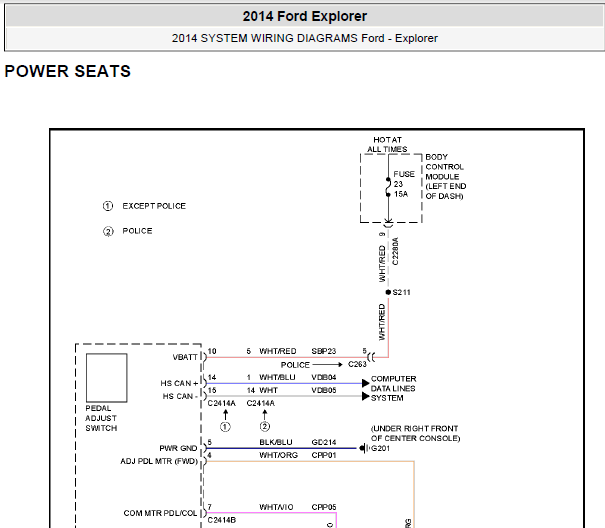Viewport: 605px width, 528px height.
Task: Click the G201 ground label
Action: tap(380, 448)
